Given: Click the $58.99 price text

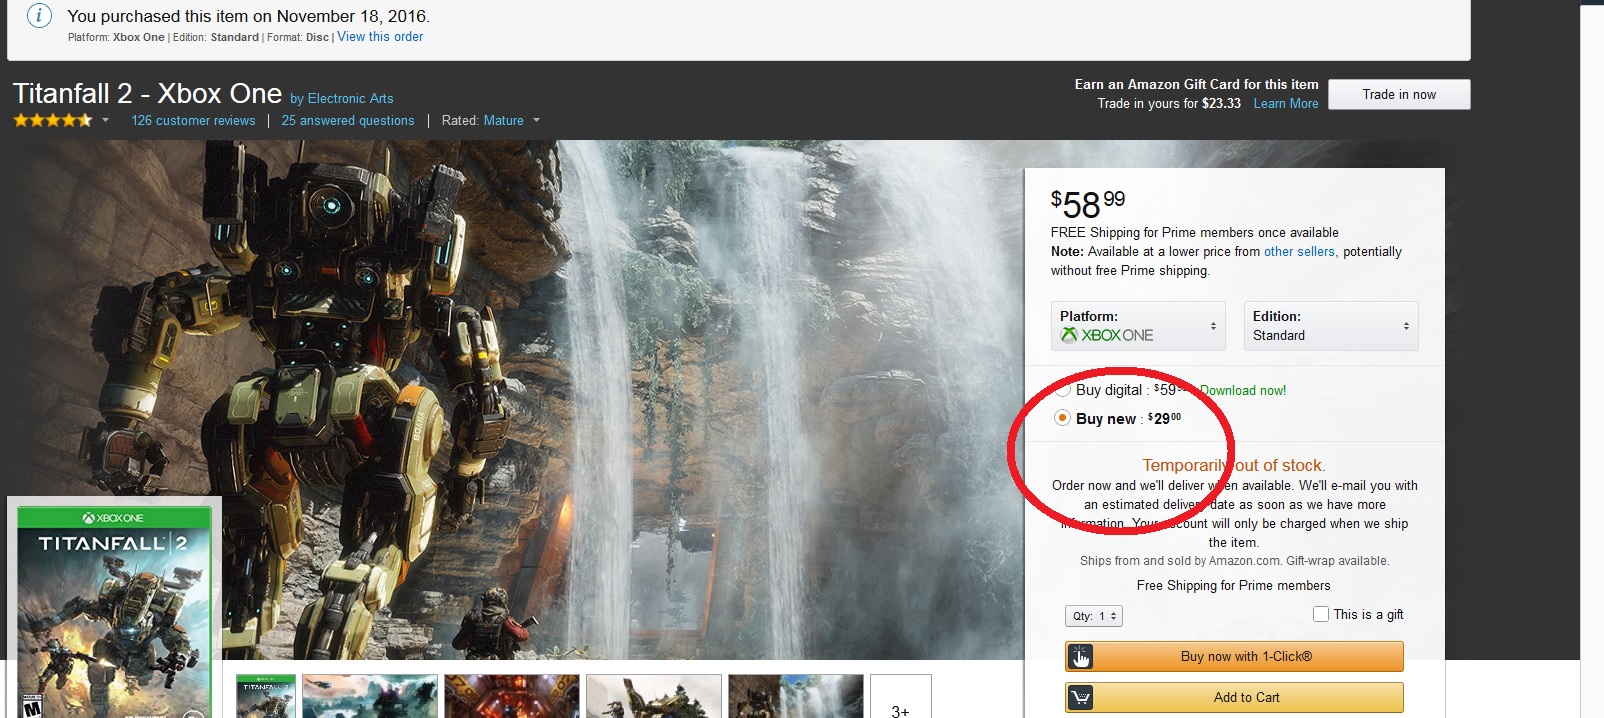Looking at the screenshot, I should (1088, 203).
